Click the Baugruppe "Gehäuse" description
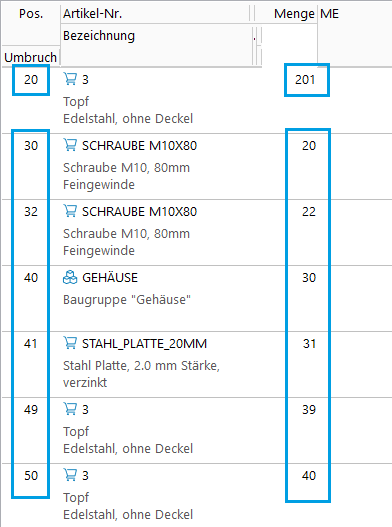 click(x=127, y=299)
